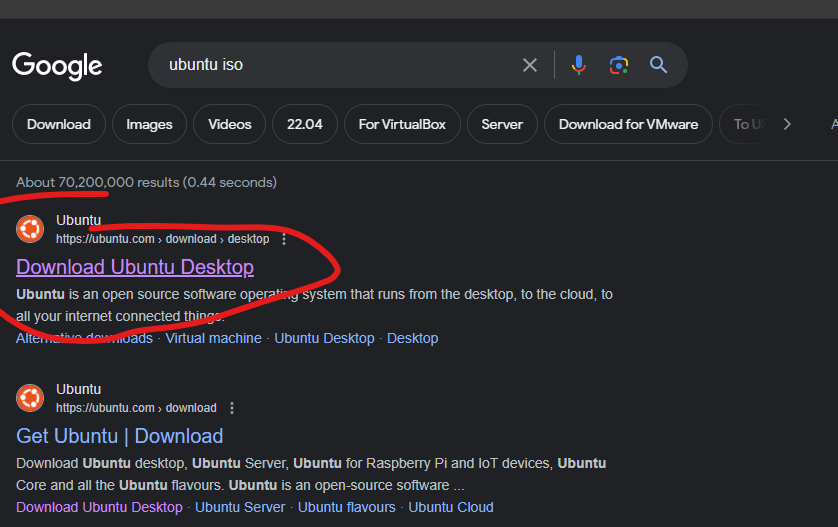The height and width of the screenshot is (527, 838).
Task: Select the Server filter chip
Action: point(502,124)
